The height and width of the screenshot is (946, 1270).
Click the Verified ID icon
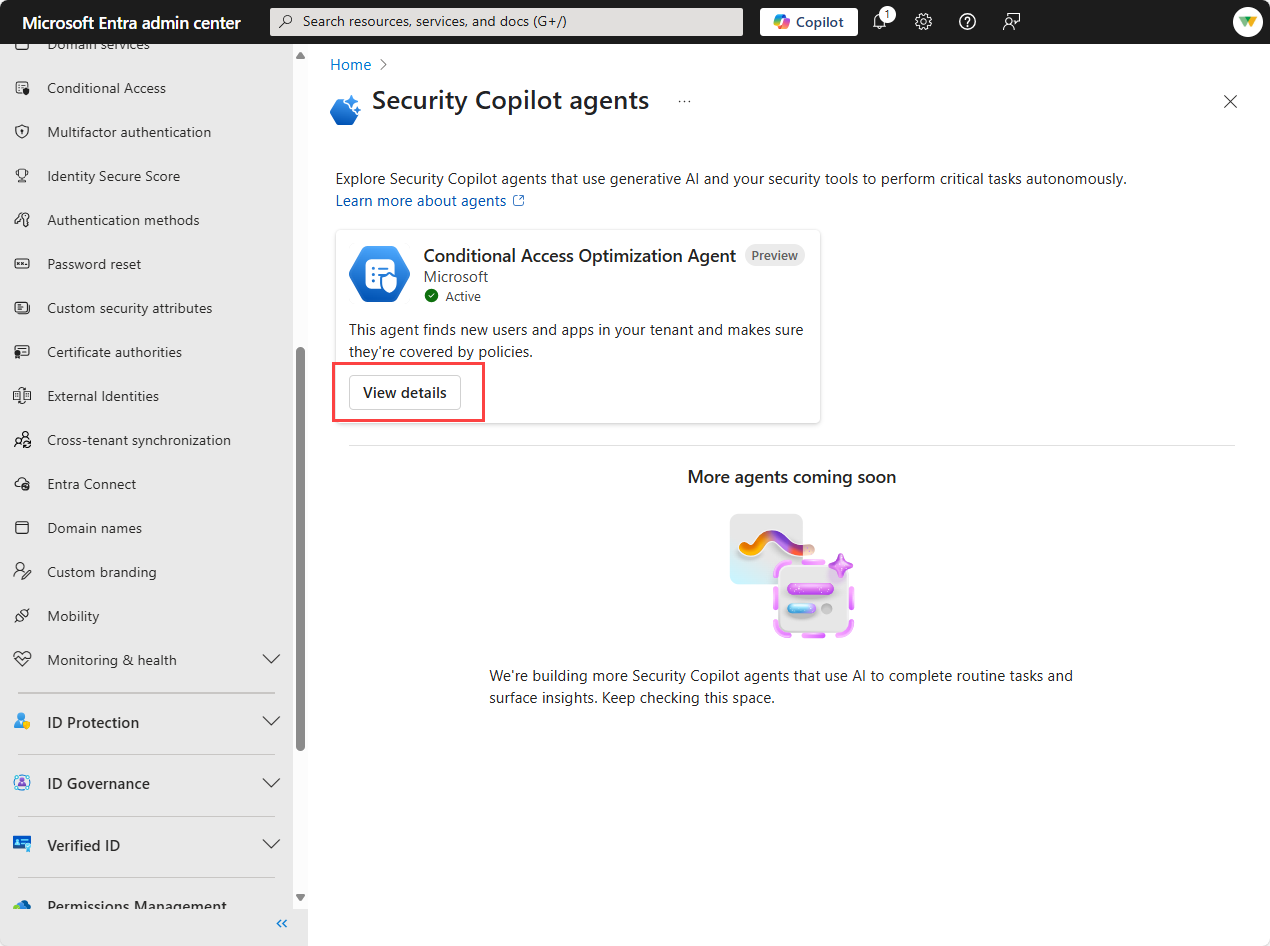pyautogui.click(x=22, y=844)
